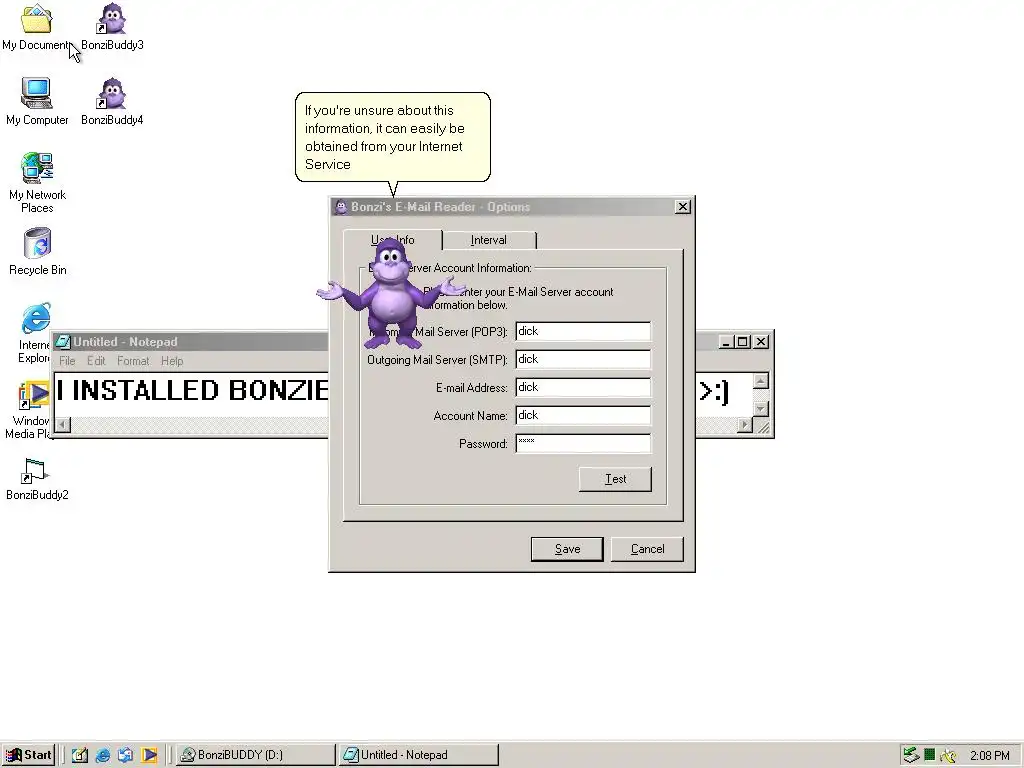1024x768 pixels.
Task: Click the green square system tray icon
Action: [929, 755]
